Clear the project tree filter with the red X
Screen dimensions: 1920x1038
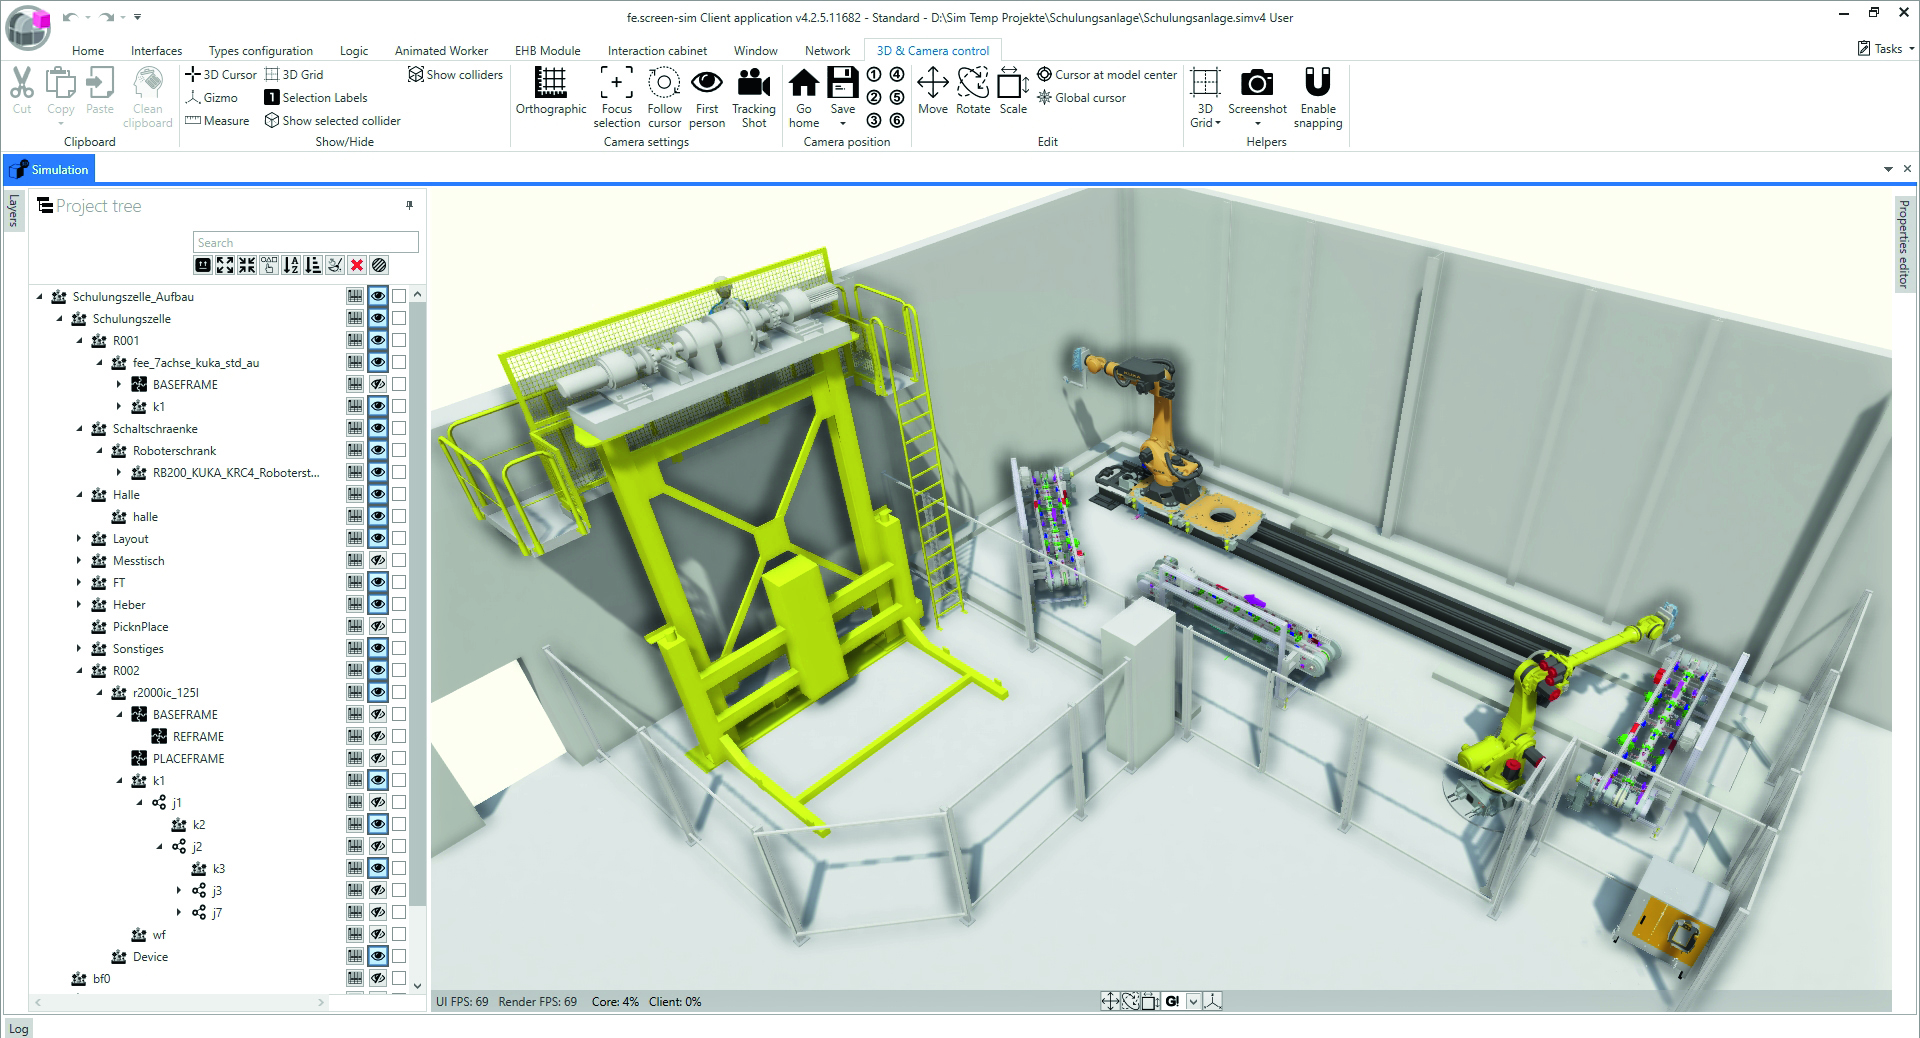point(358,265)
